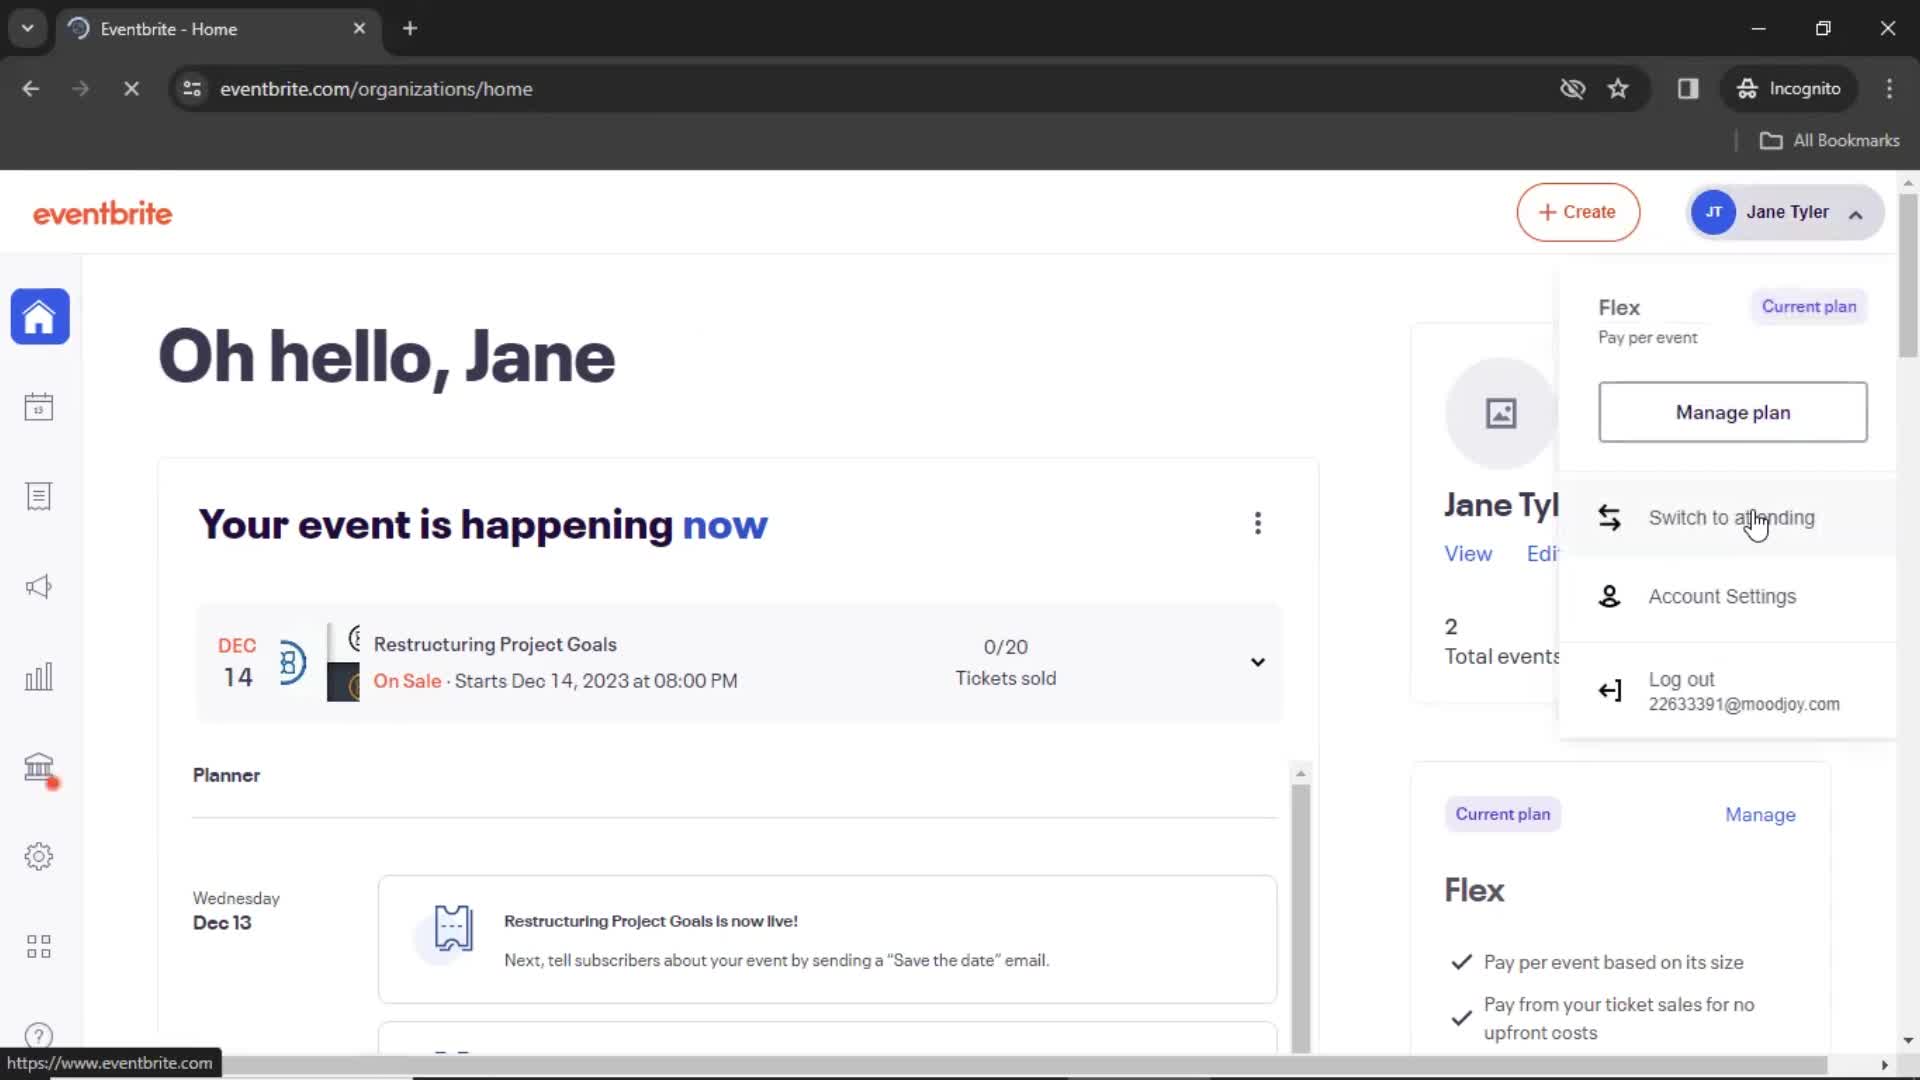This screenshot has height=1080, width=1920.
Task: Expand the Restructuring Project Goals event row
Action: 1258,662
